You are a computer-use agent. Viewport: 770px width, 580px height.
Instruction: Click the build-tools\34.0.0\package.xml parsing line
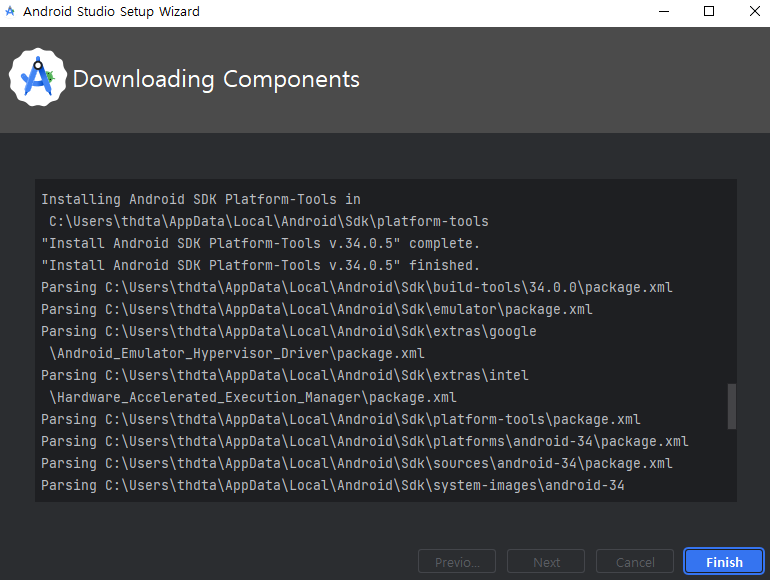pyautogui.click(x=357, y=287)
